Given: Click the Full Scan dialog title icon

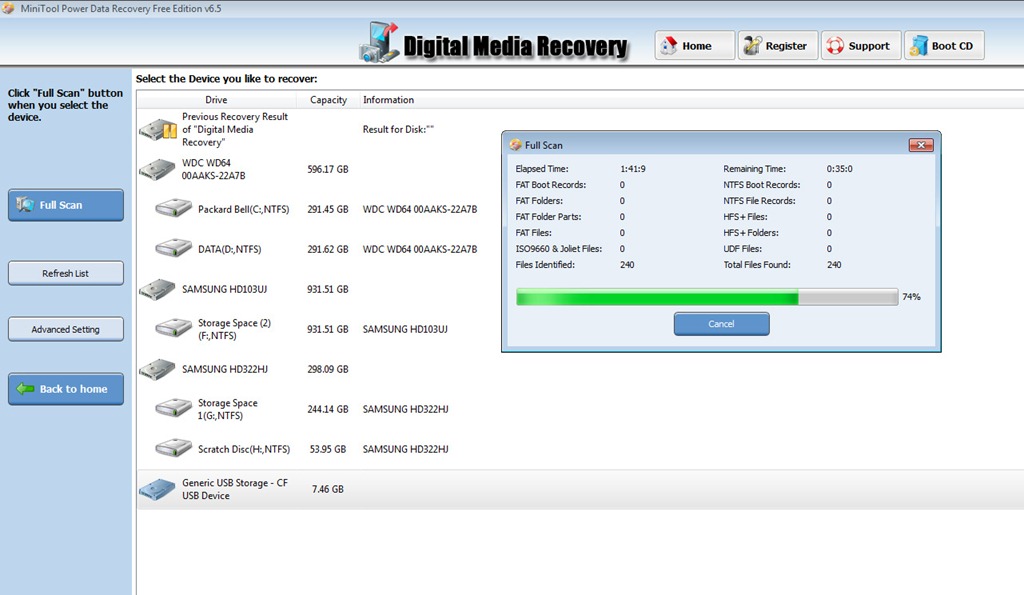Looking at the screenshot, I should tap(515, 145).
